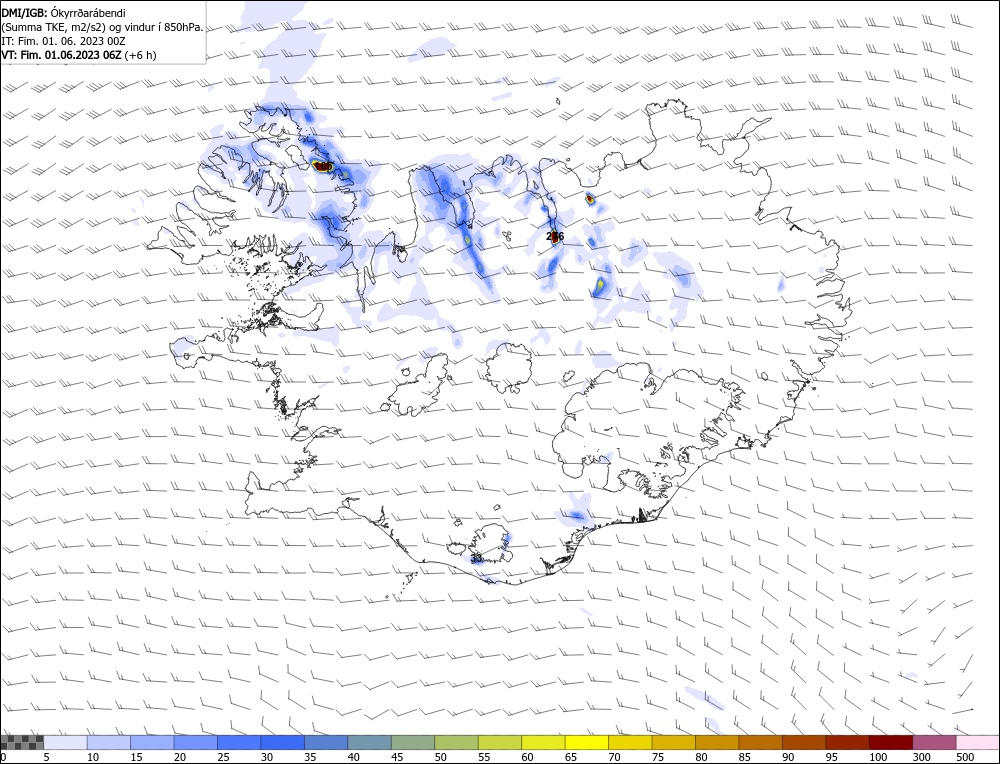
Task: Choose the legend swatch between 25 and 30
Action: pos(239,742)
